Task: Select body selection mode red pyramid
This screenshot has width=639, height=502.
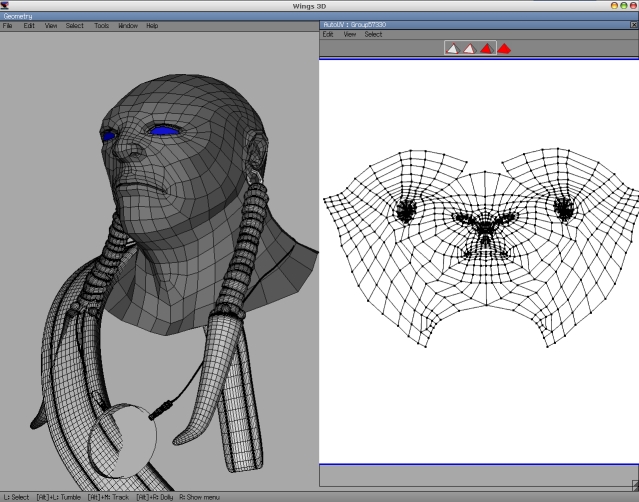Action: click(x=504, y=48)
